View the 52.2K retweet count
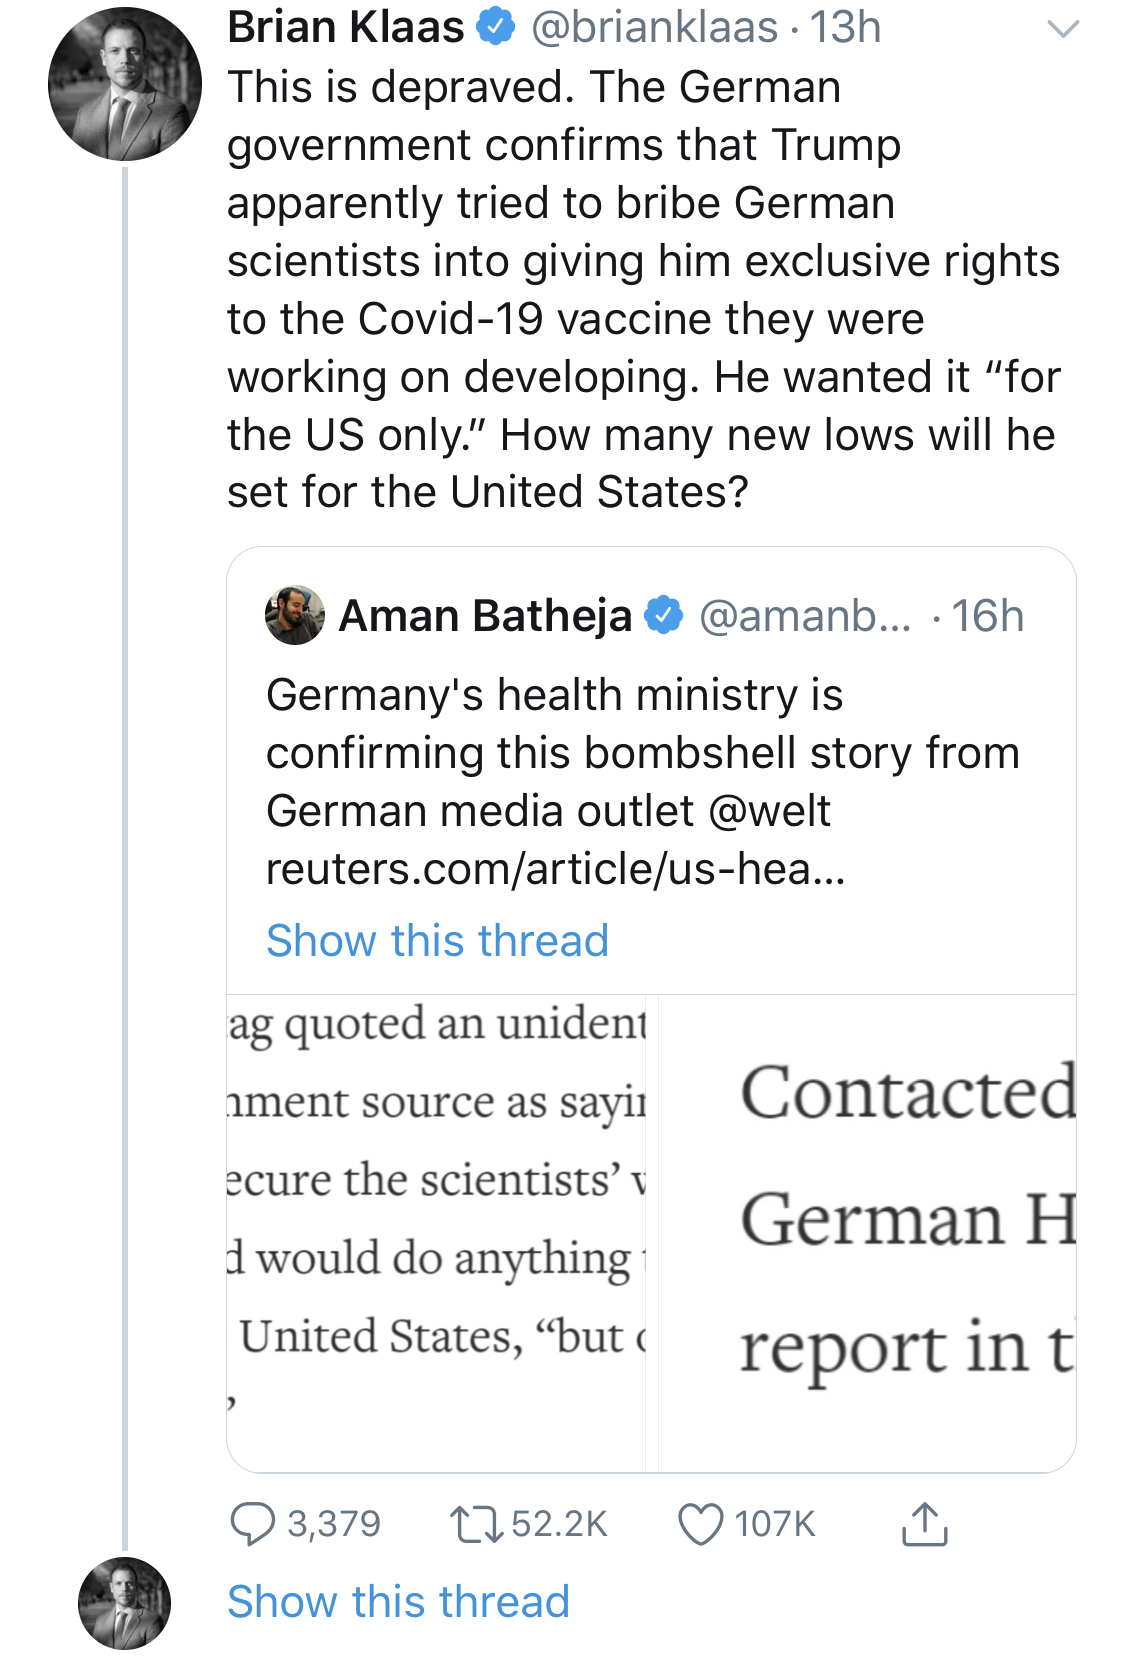The image size is (1125, 1668). click(559, 1524)
